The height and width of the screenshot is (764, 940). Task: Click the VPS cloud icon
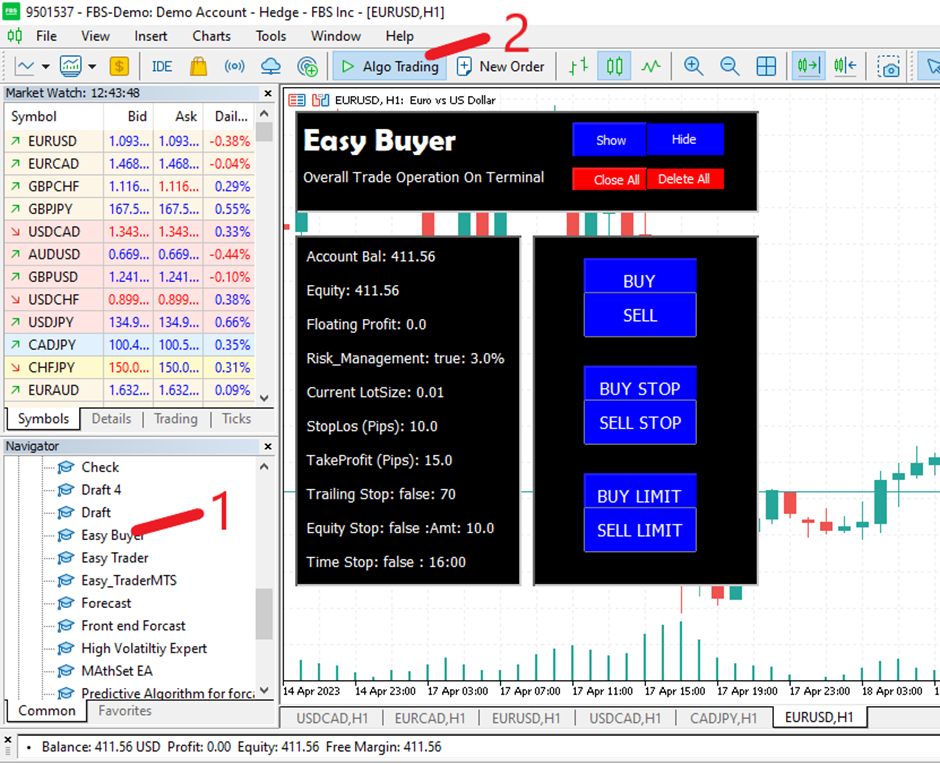pyautogui.click(x=270, y=67)
